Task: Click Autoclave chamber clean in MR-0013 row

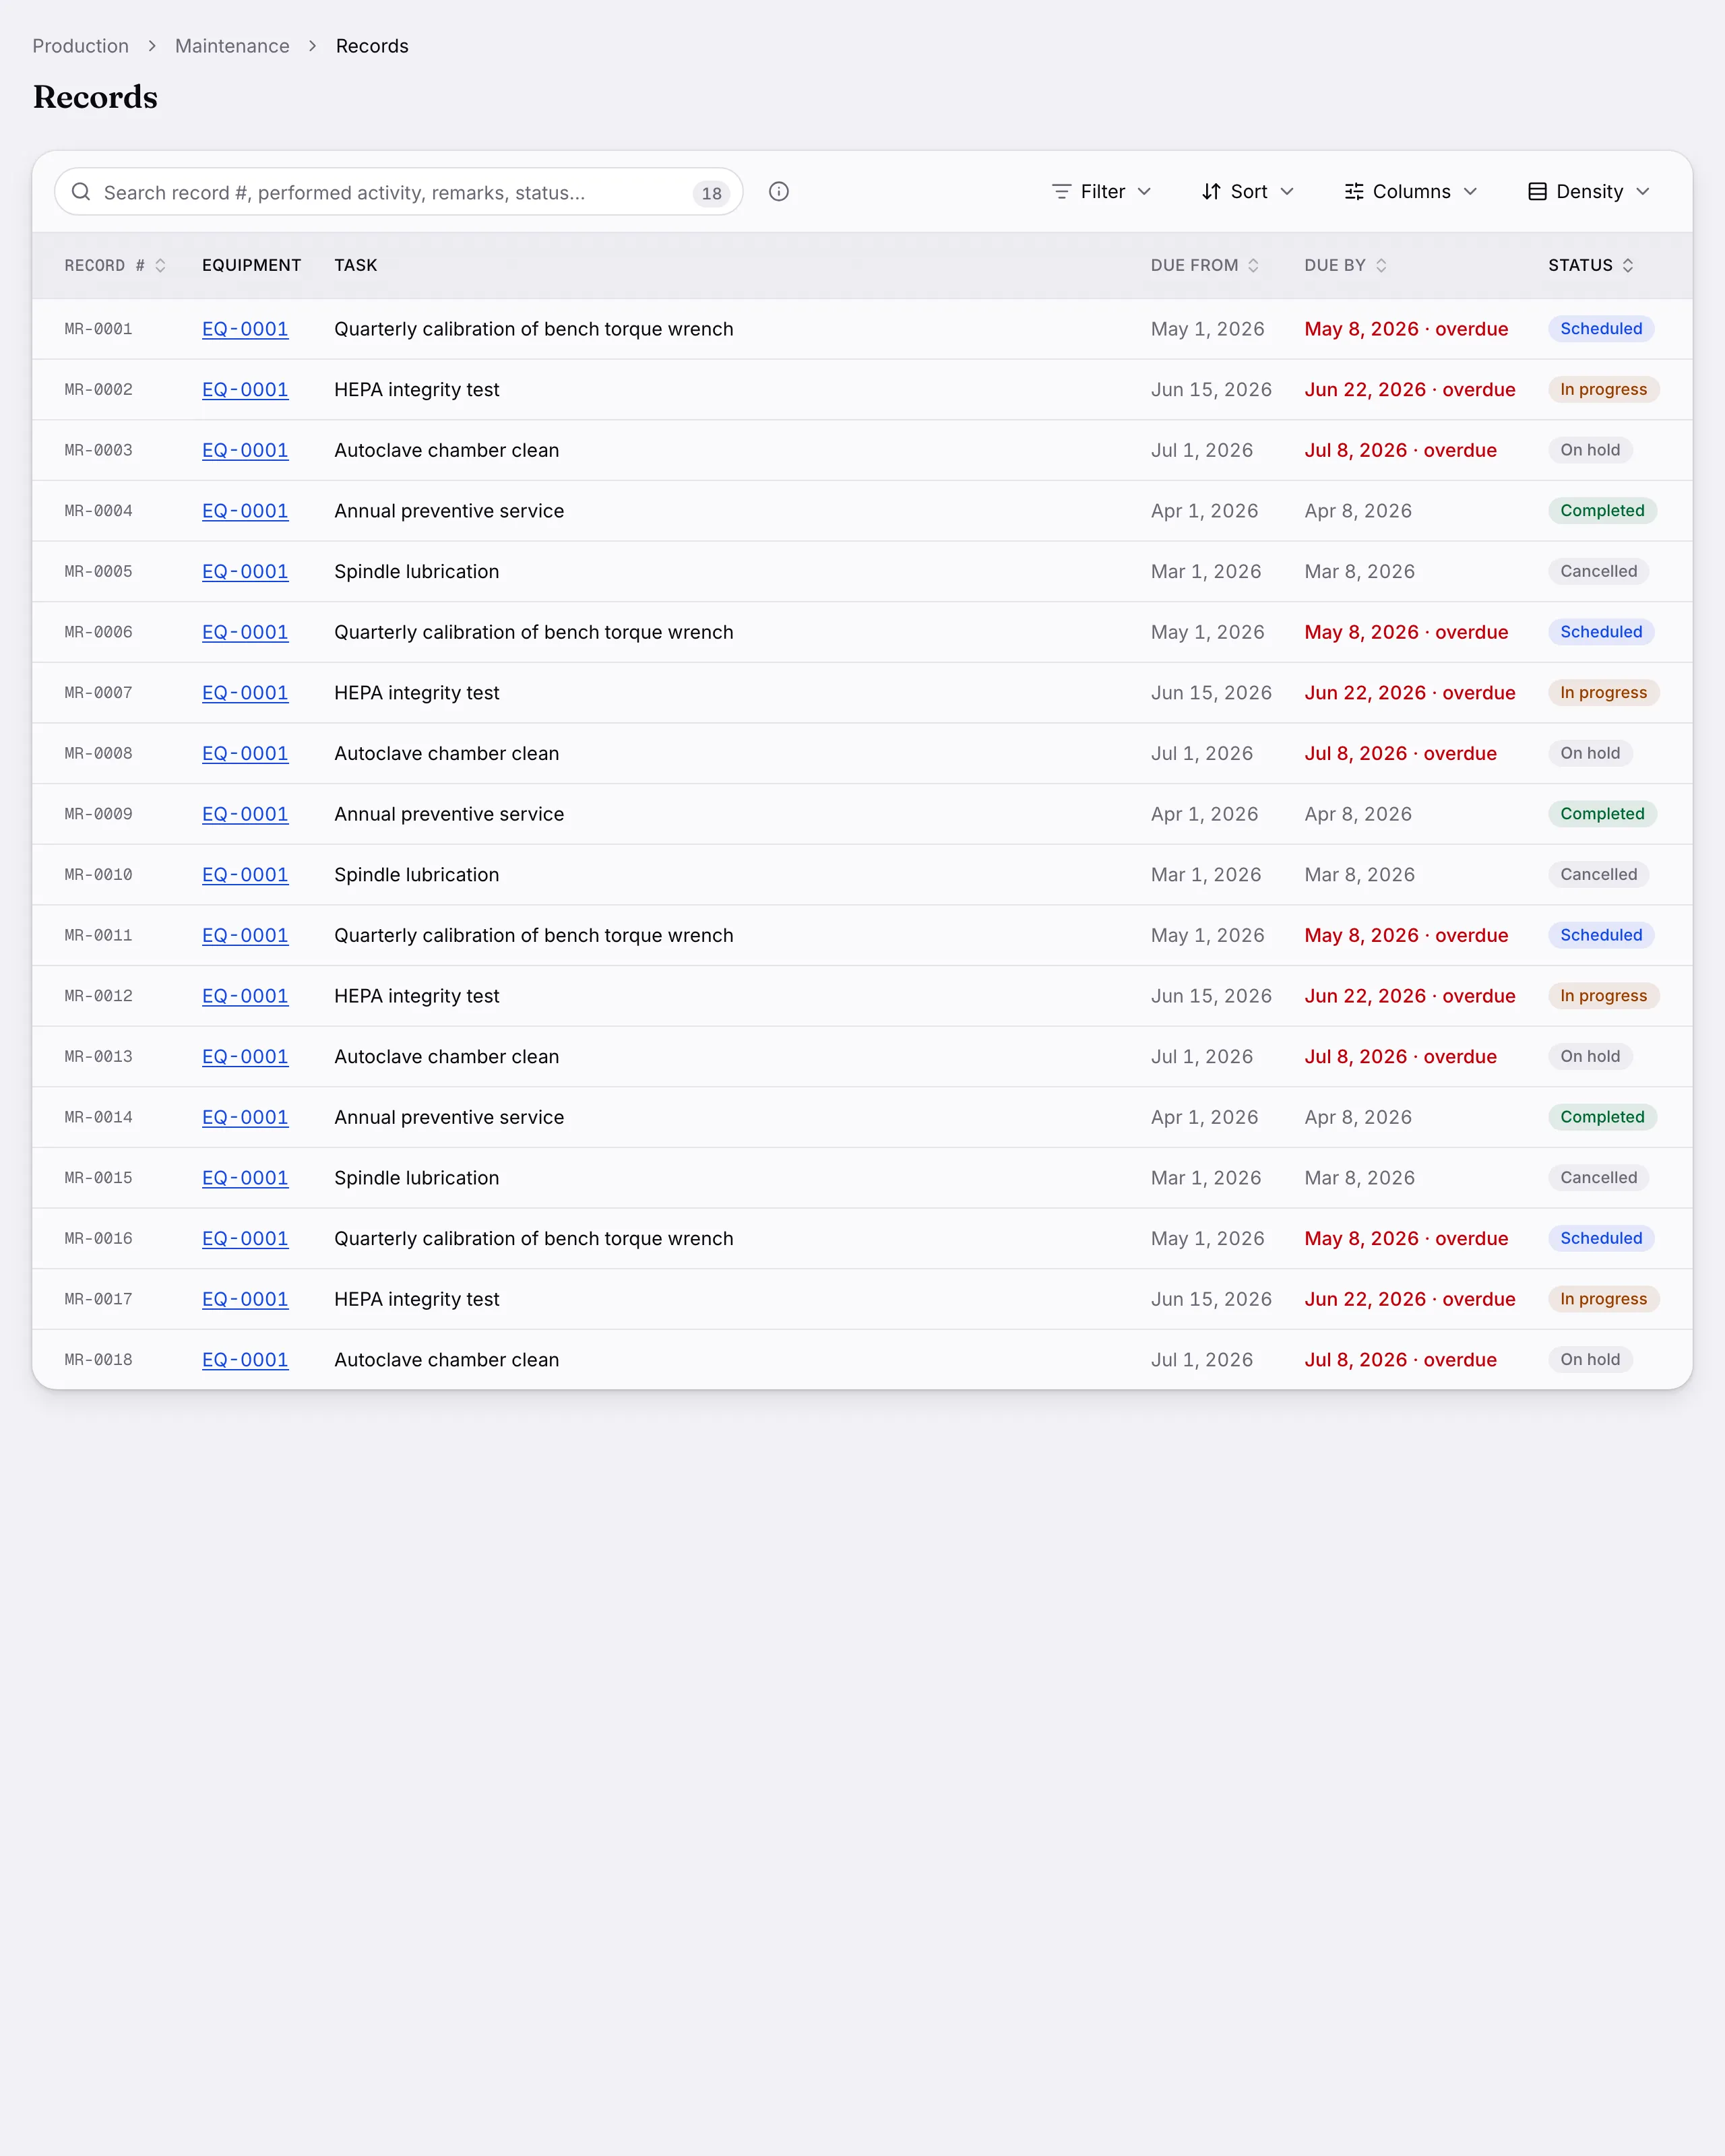Action: coord(447,1057)
